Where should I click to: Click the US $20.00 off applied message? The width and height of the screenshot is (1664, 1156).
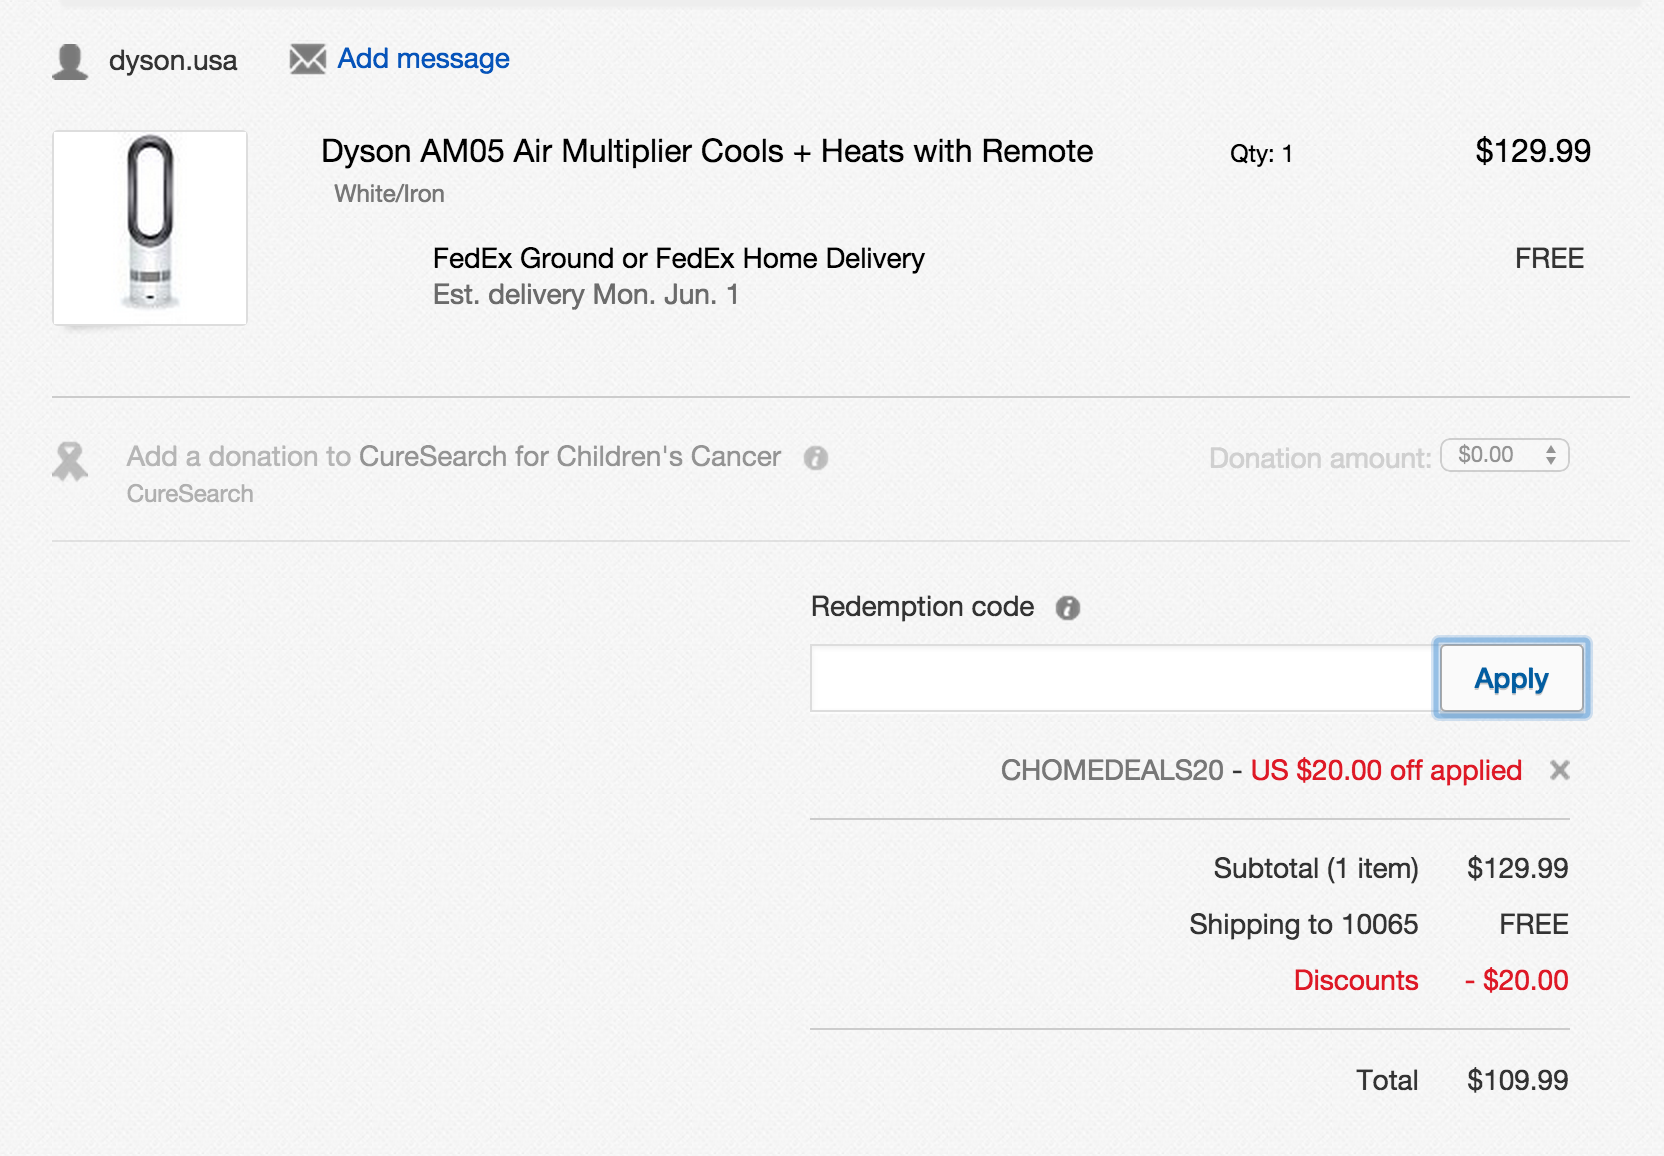pyautogui.click(x=1385, y=770)
